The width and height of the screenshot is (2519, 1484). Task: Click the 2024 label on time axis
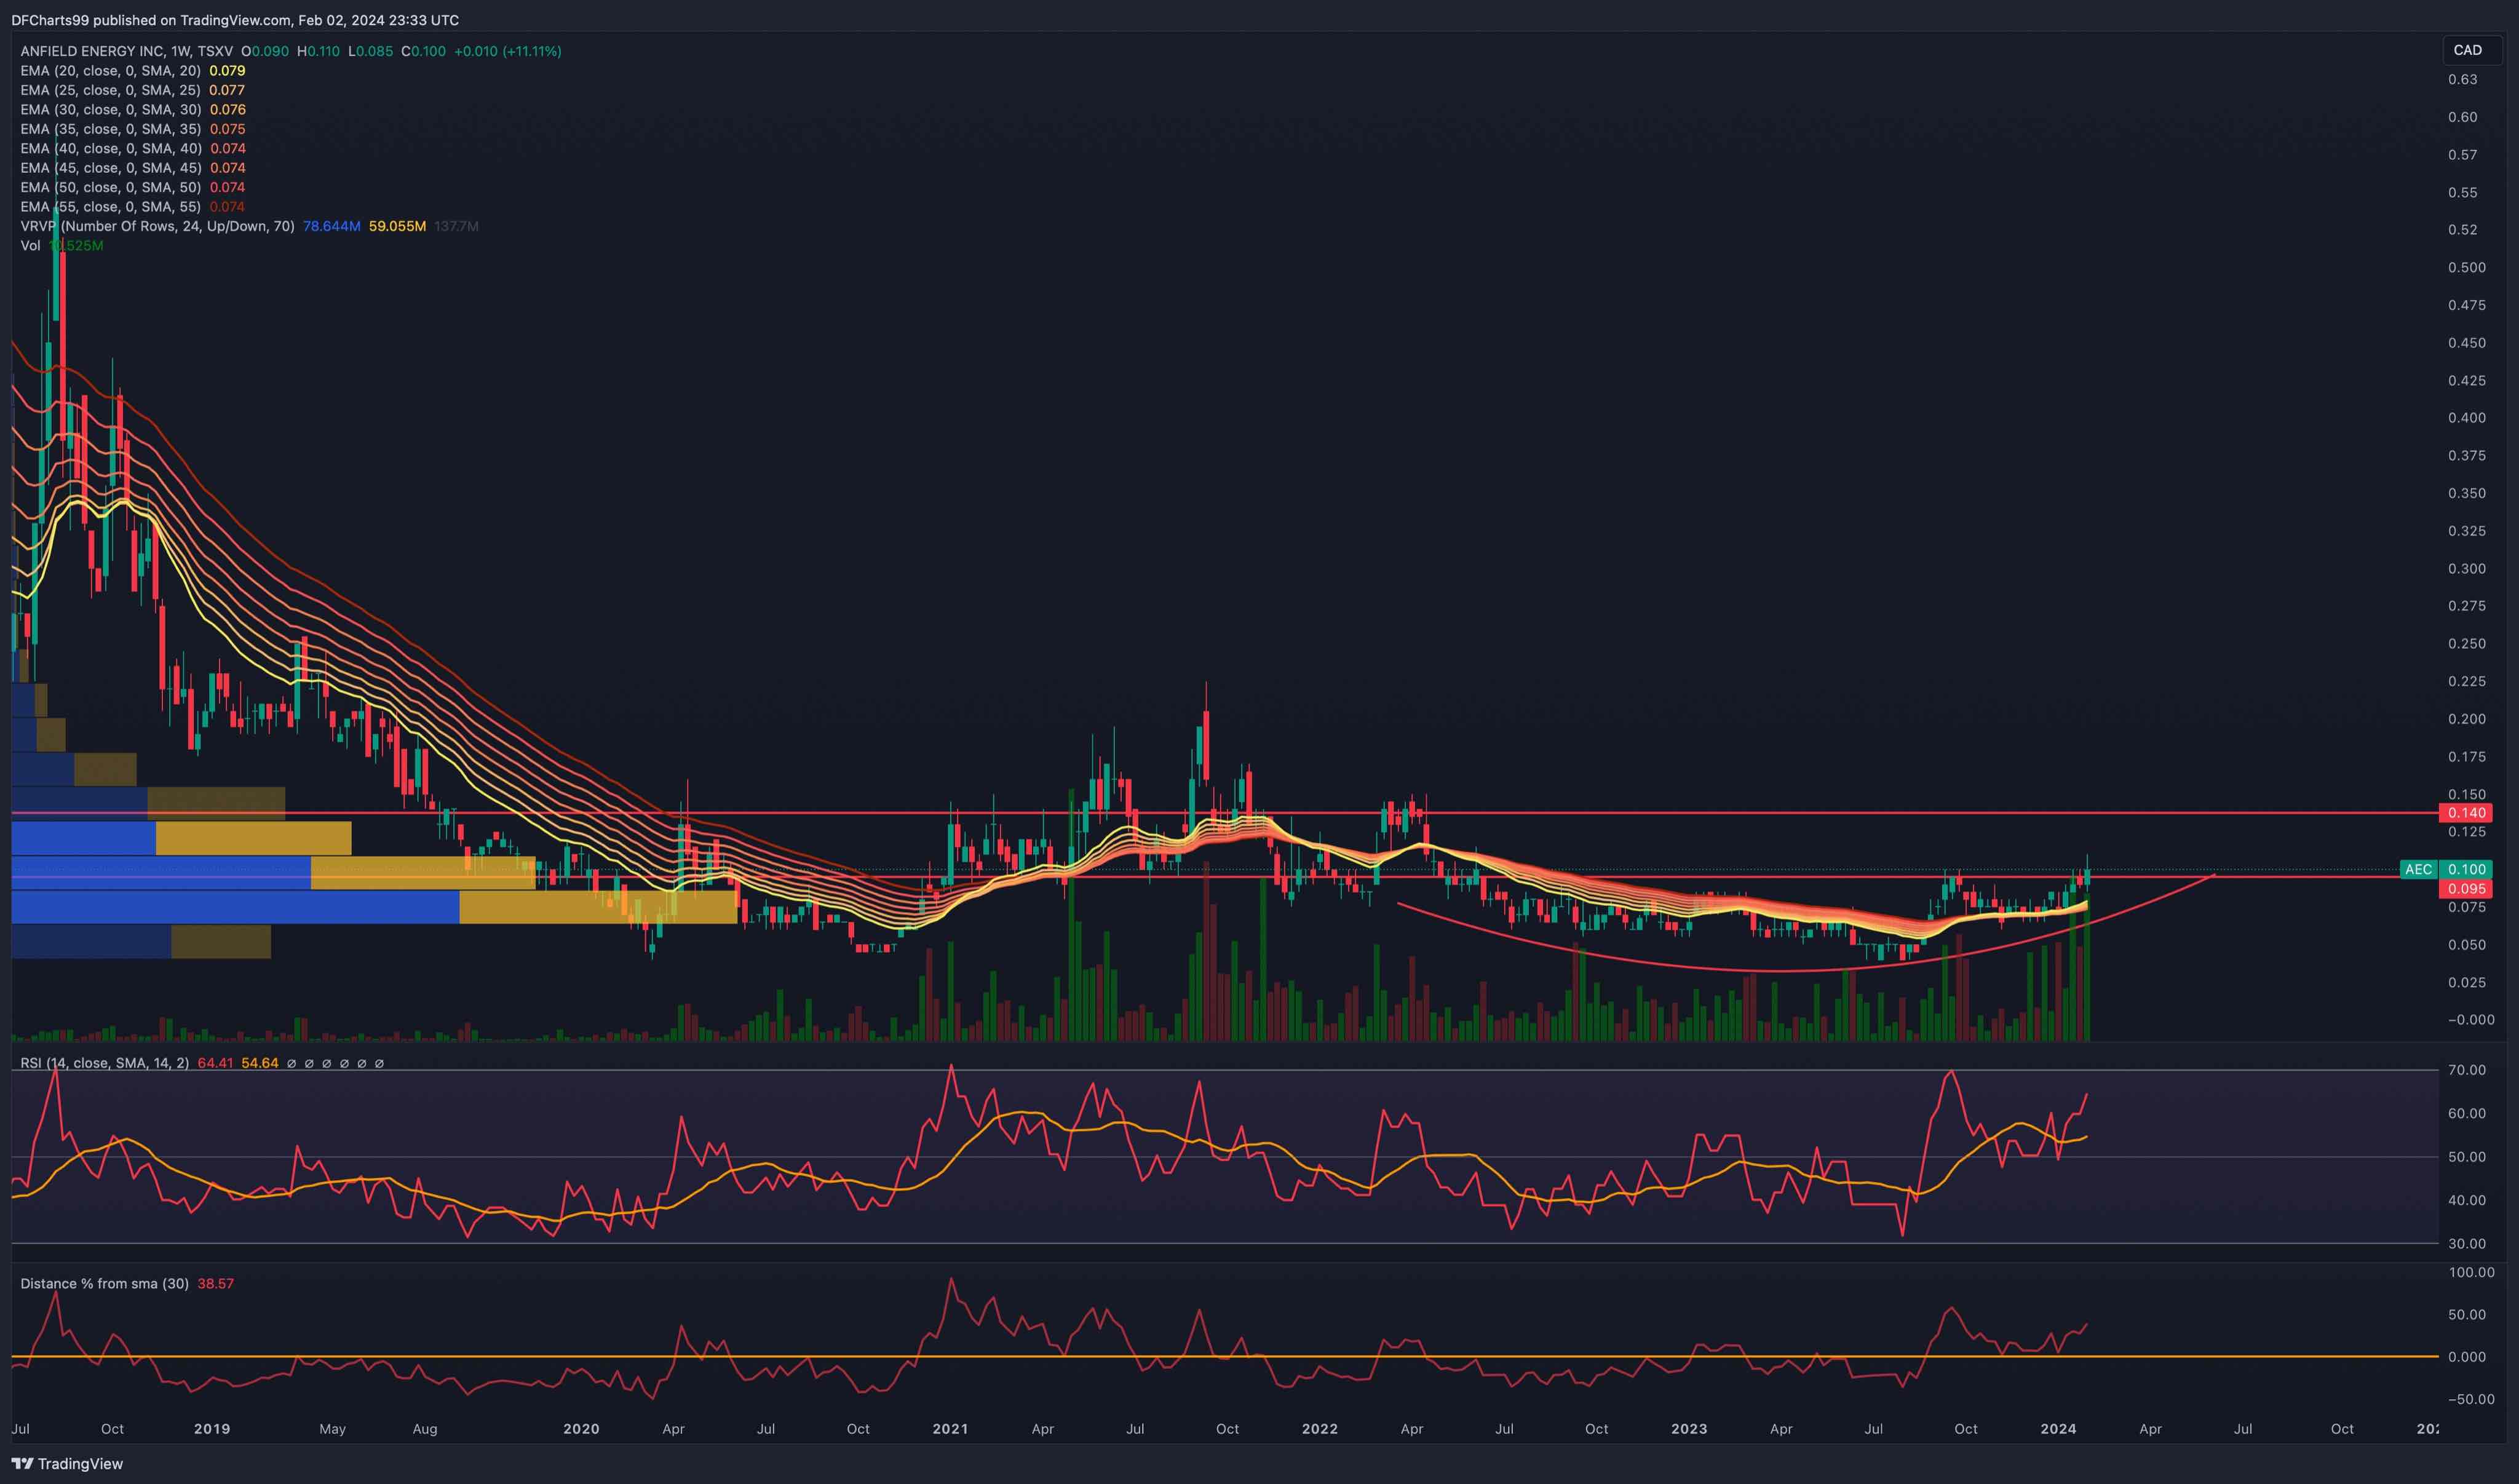tap(2058, 1428)
